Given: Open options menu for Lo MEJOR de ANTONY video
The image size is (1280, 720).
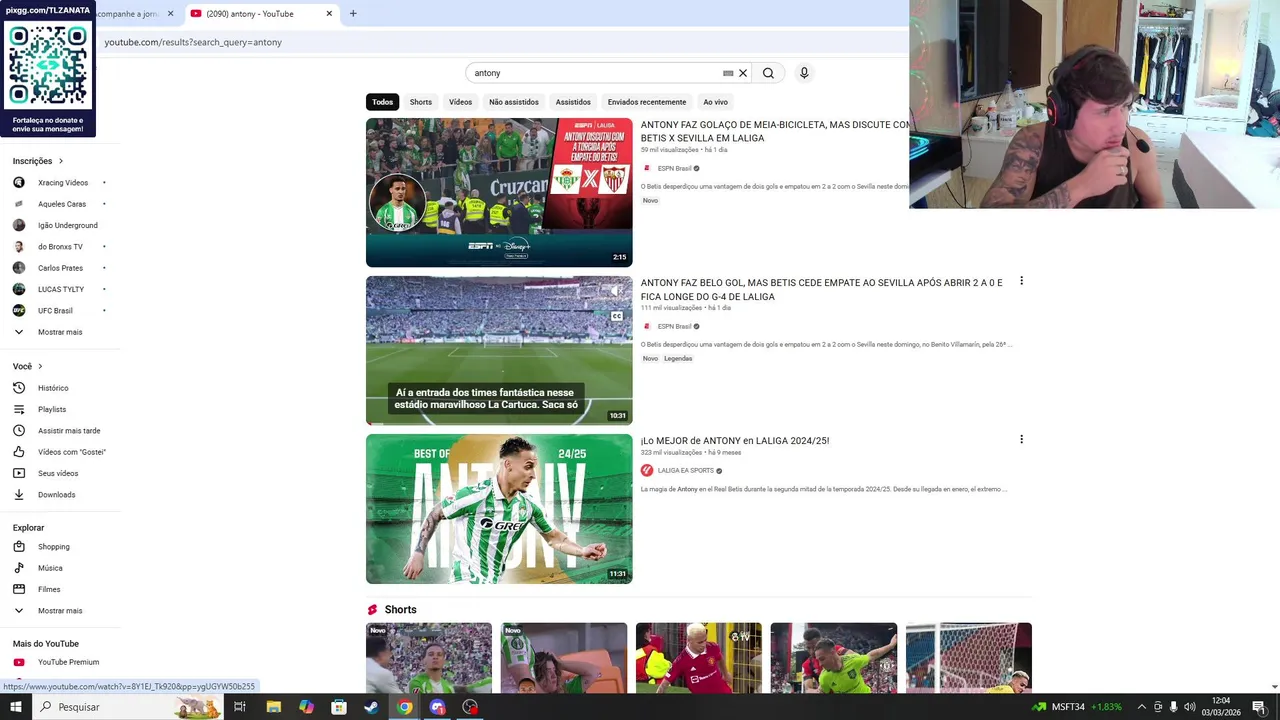Looking at the screenshot, I should (1021, 439).
